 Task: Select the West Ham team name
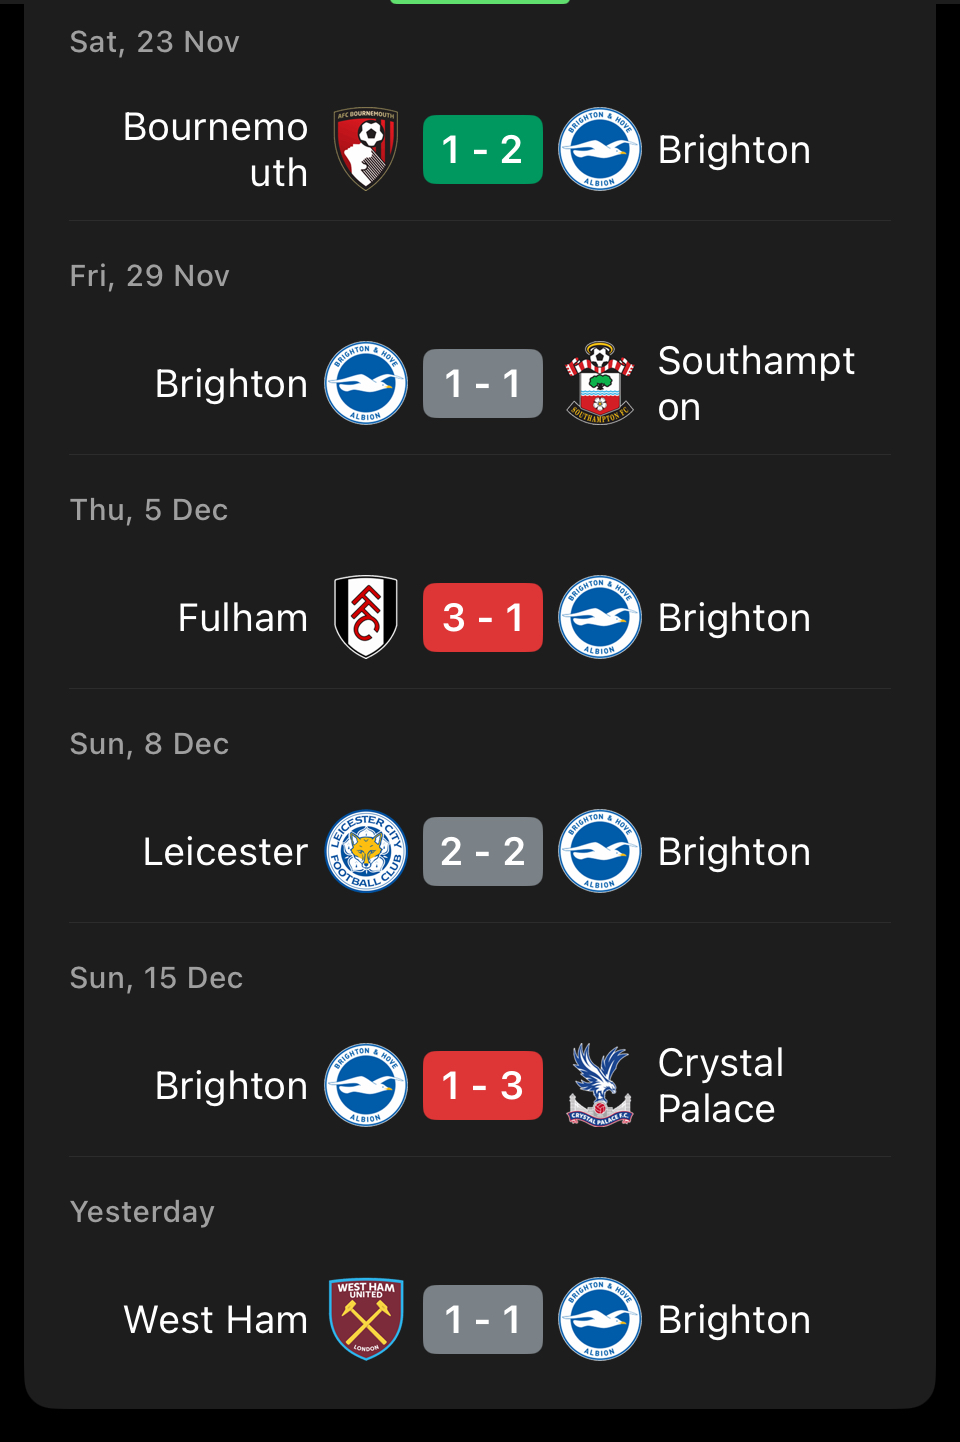click(x=216, y=1320)
